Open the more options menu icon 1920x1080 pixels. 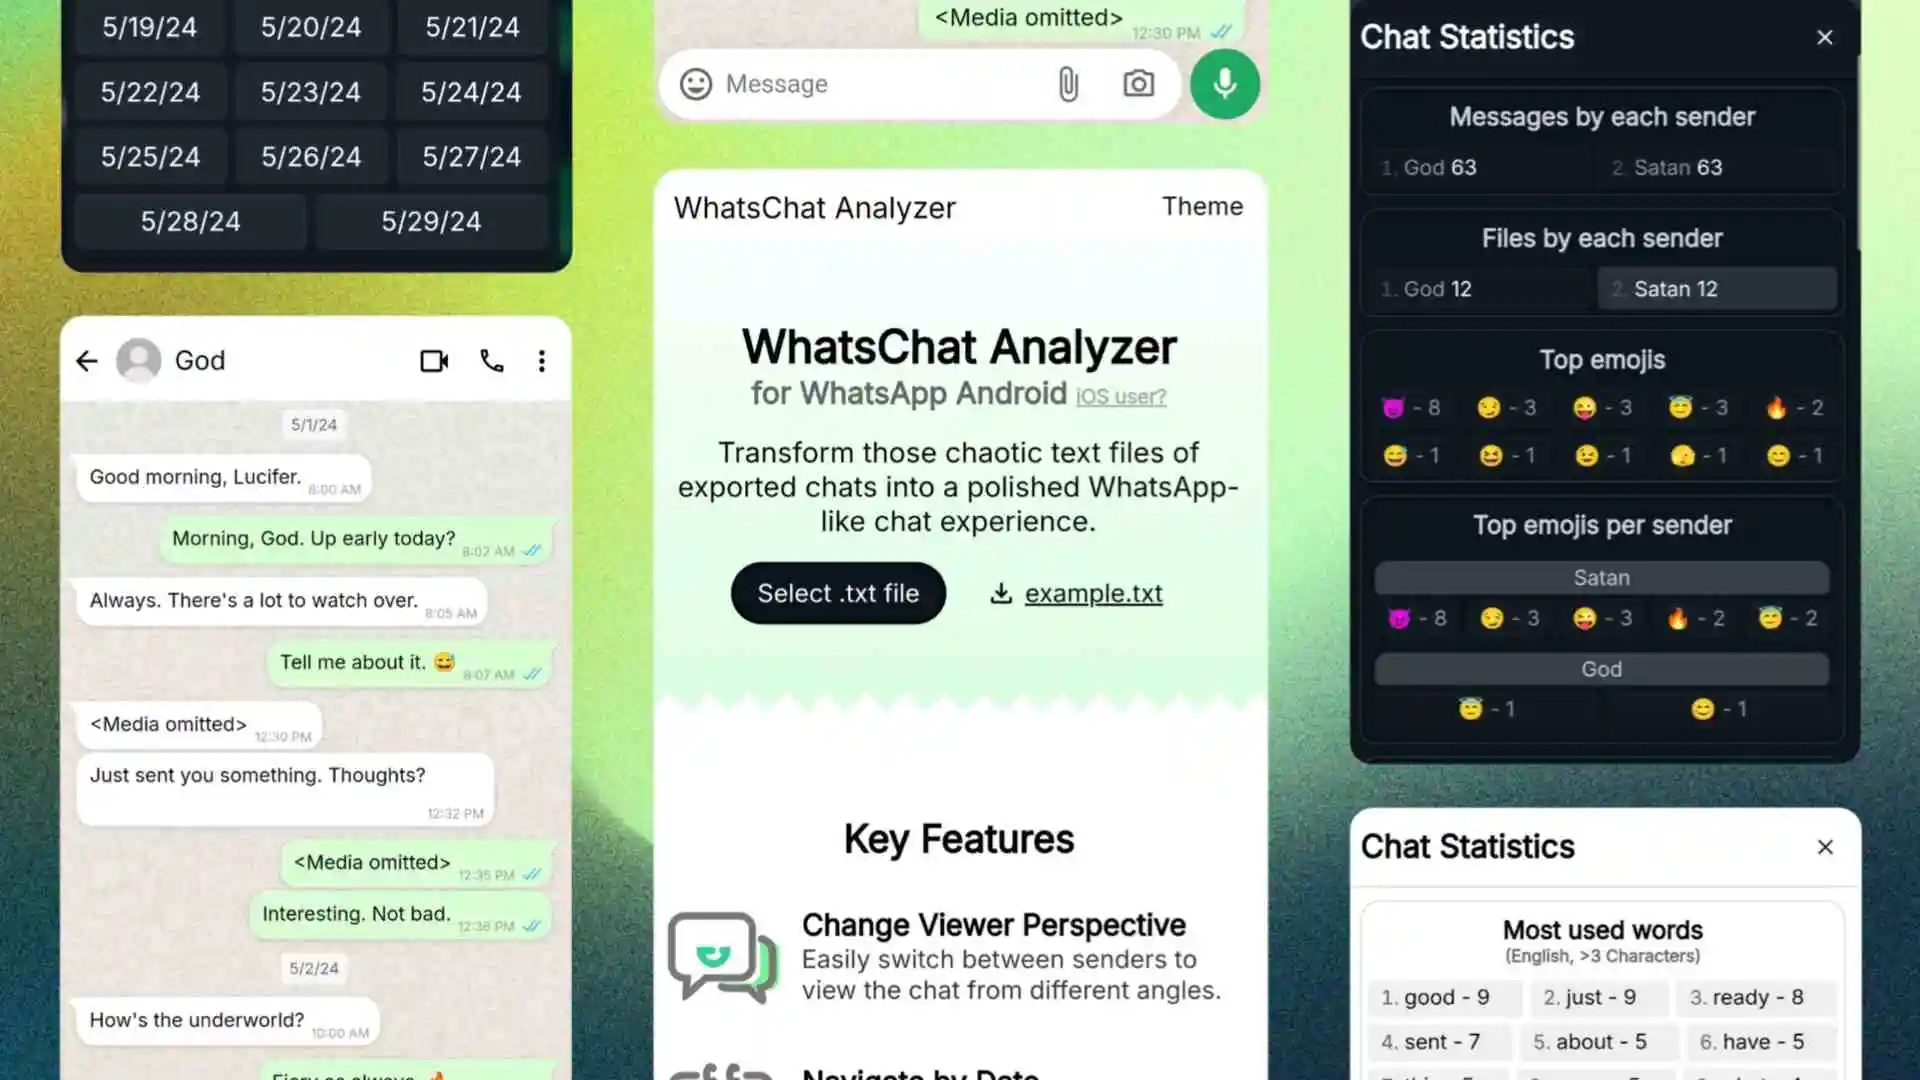541,360
